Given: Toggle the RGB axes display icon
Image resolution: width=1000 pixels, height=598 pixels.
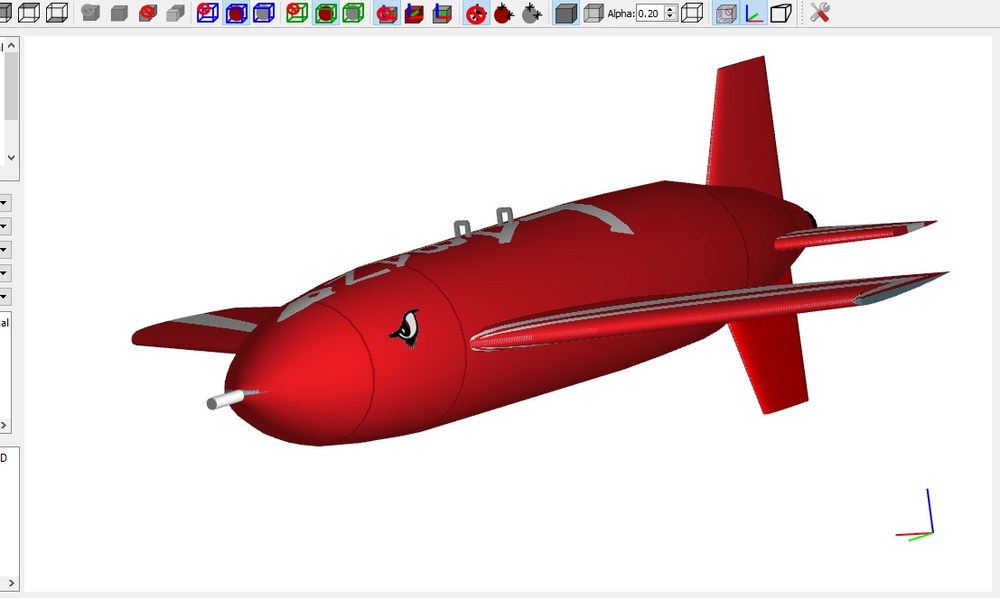Looking at the screenshot, I should click(x=754, y=13).
